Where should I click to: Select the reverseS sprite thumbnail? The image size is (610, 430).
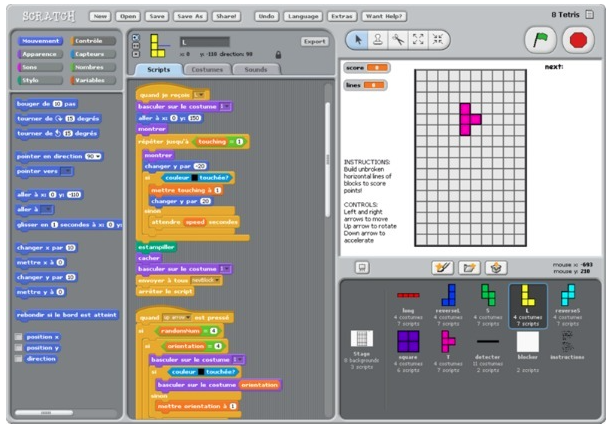pos(568,304)
